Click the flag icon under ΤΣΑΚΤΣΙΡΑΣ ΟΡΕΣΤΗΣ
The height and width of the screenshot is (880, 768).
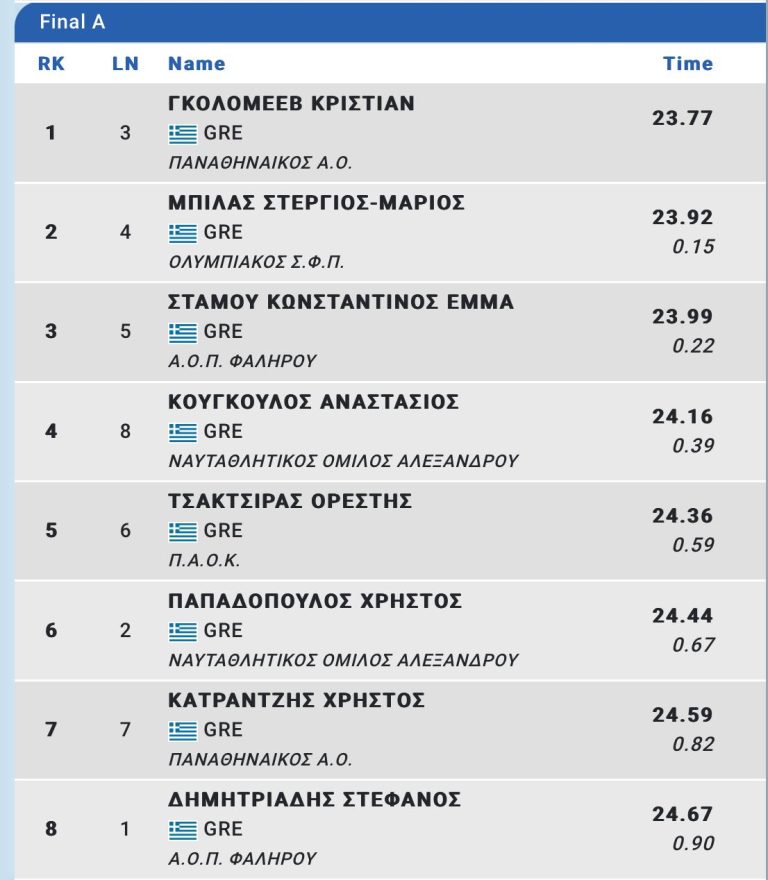(182, 530)
